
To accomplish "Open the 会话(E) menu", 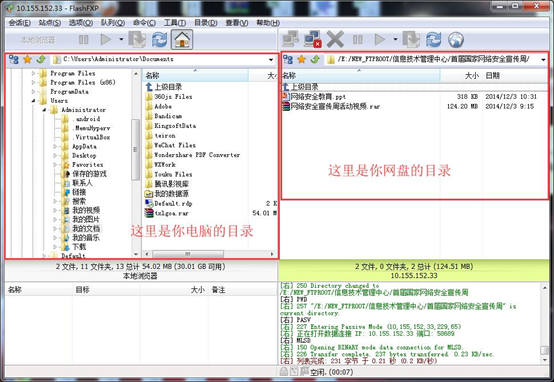I will [19, 23].
